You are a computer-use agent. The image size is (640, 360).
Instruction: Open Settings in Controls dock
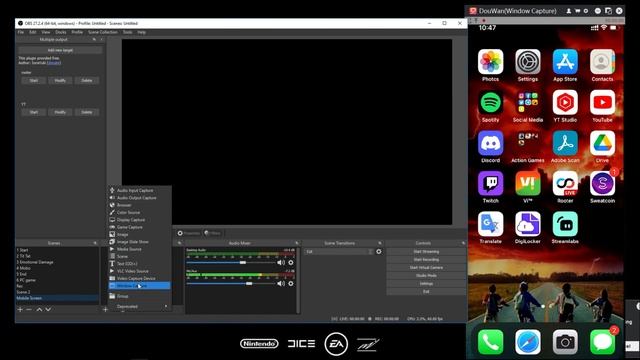coord(426,283)
